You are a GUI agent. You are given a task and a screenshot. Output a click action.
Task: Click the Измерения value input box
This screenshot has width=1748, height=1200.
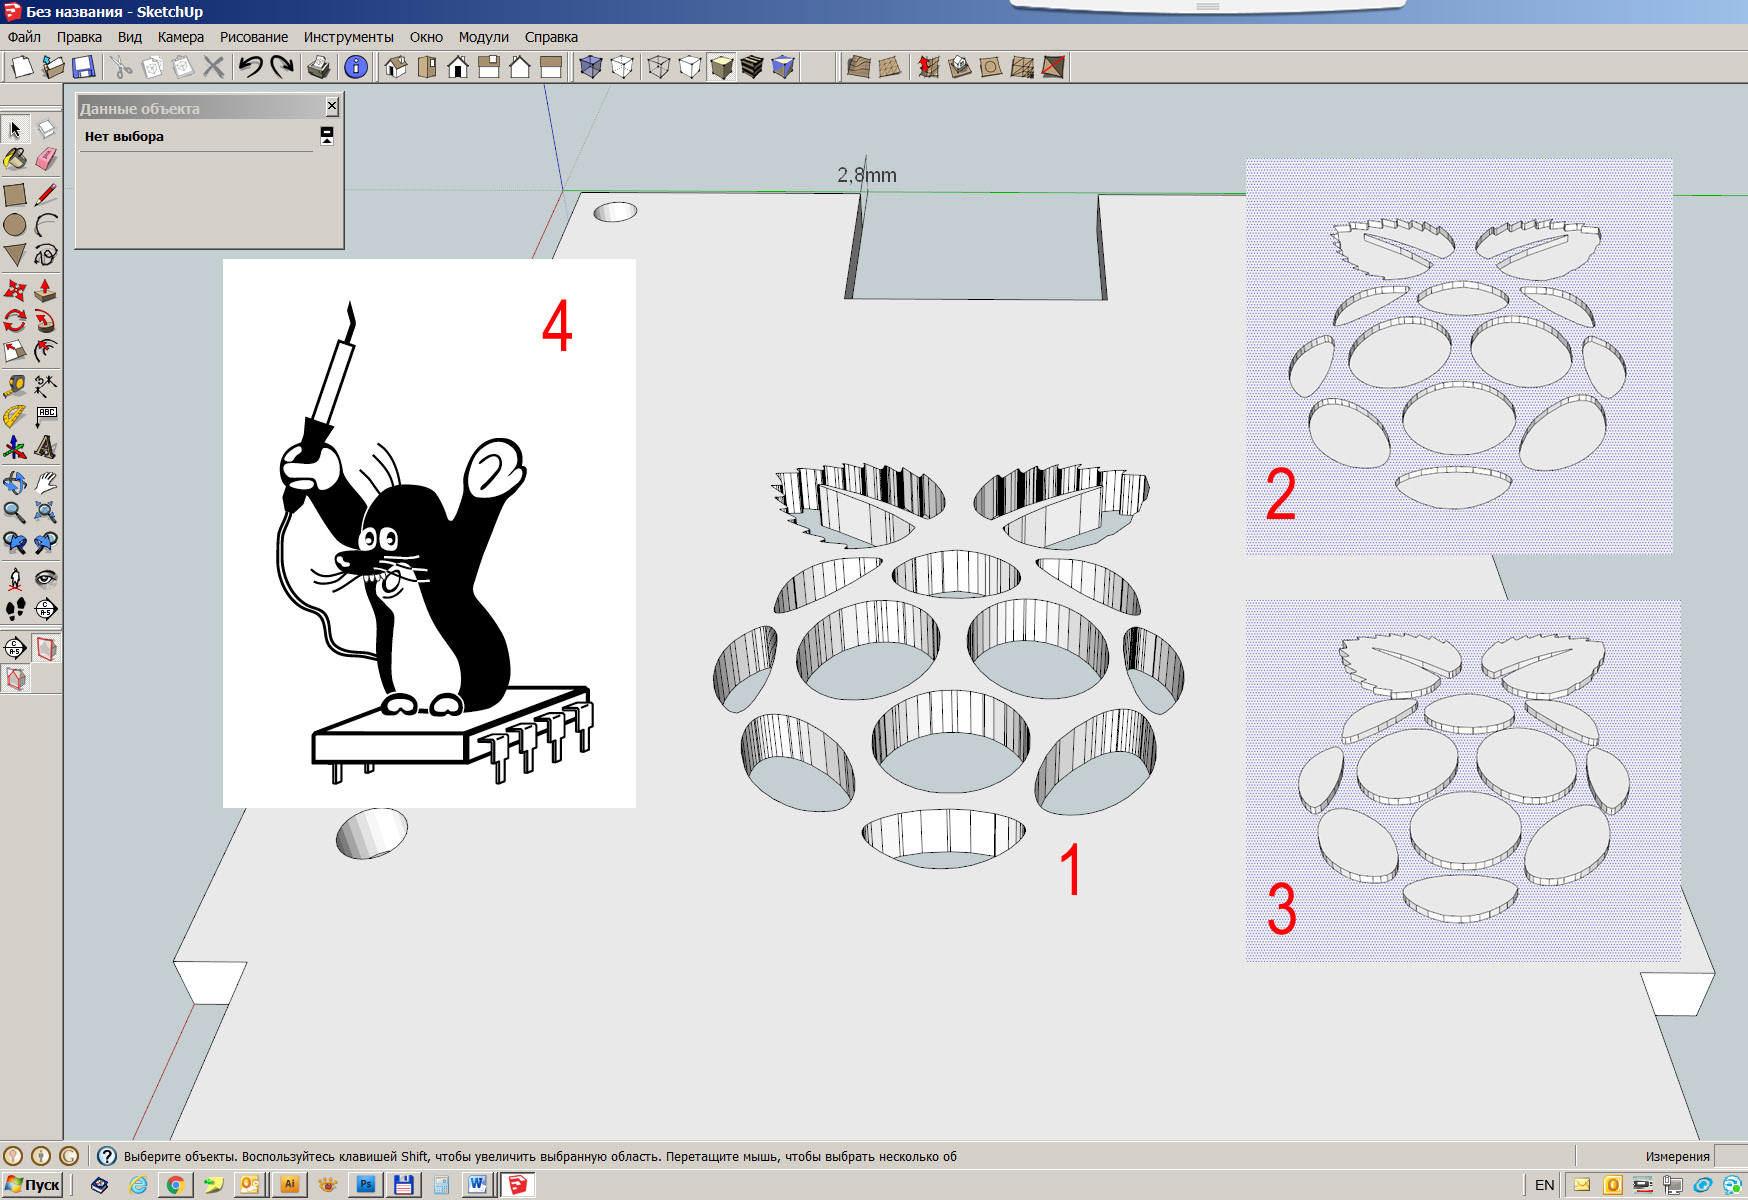(1731, 1156)
